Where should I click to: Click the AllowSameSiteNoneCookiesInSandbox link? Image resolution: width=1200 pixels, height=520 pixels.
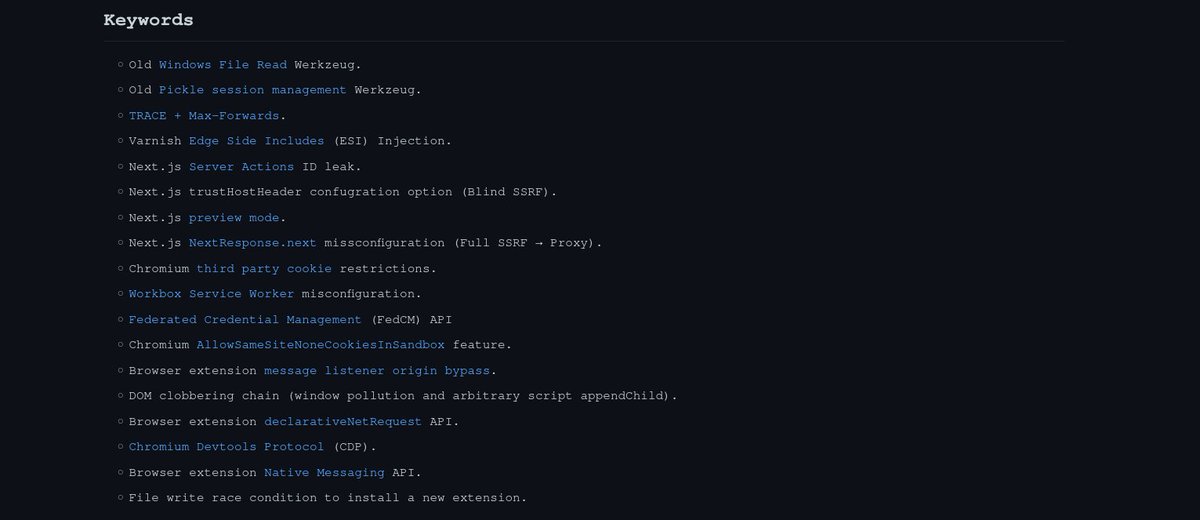(x=321, y=345)
